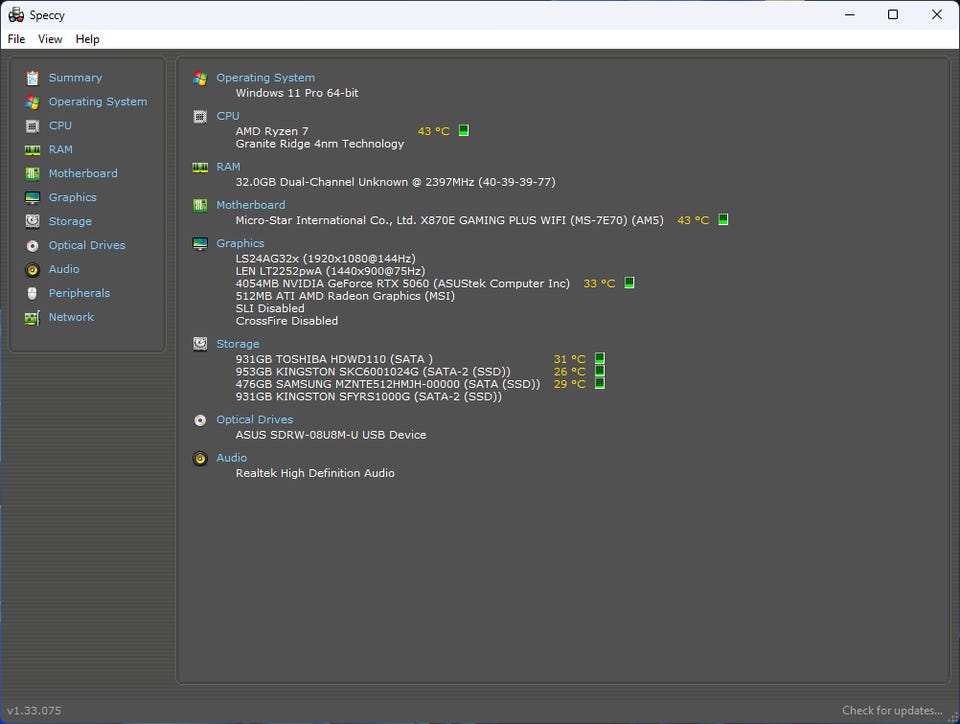Viewport: 960px width, 724px height.
Task: Click the CPU temperature indicator icon
Action: click(464, 131)
